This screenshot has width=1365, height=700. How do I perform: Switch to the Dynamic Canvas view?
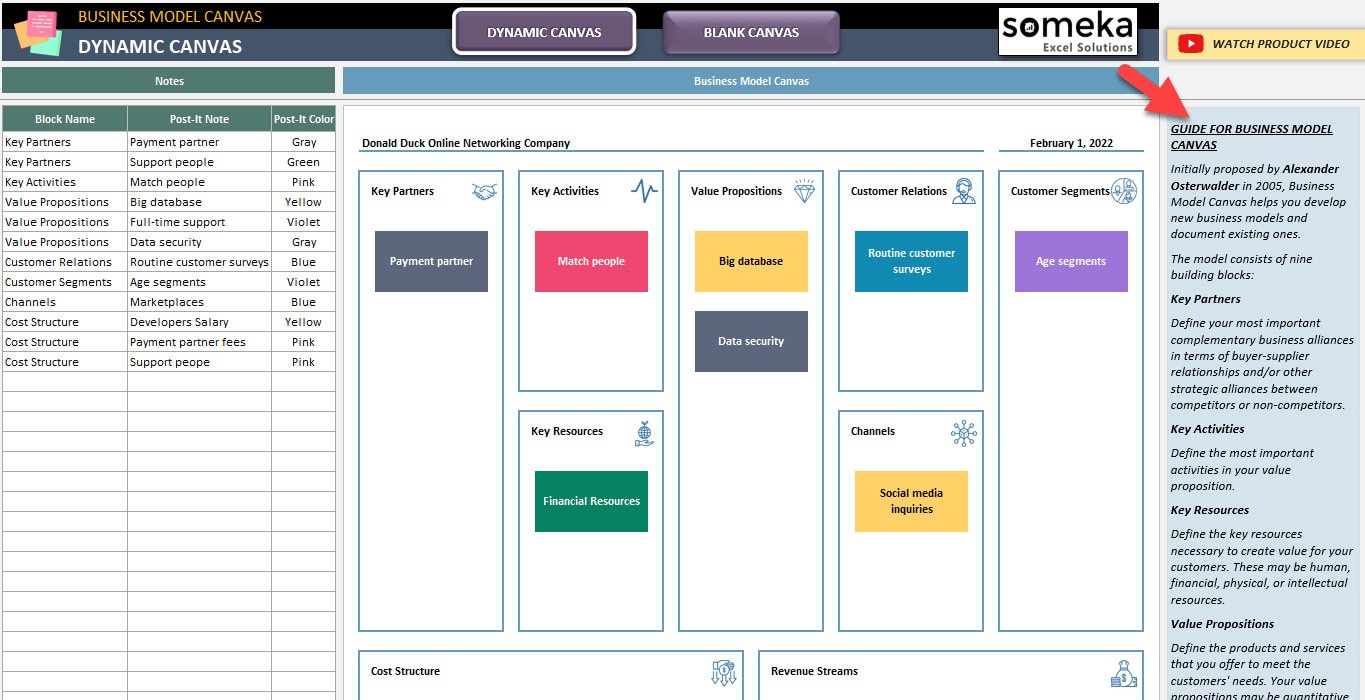(x=544, y=33)
